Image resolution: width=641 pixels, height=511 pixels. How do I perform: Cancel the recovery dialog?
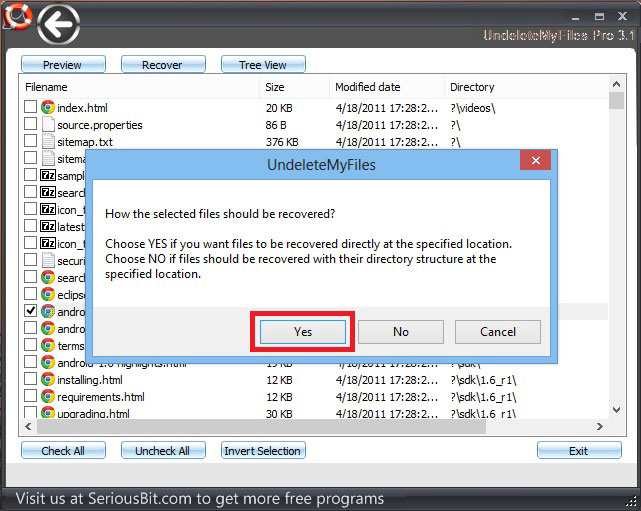pos(498,332)
